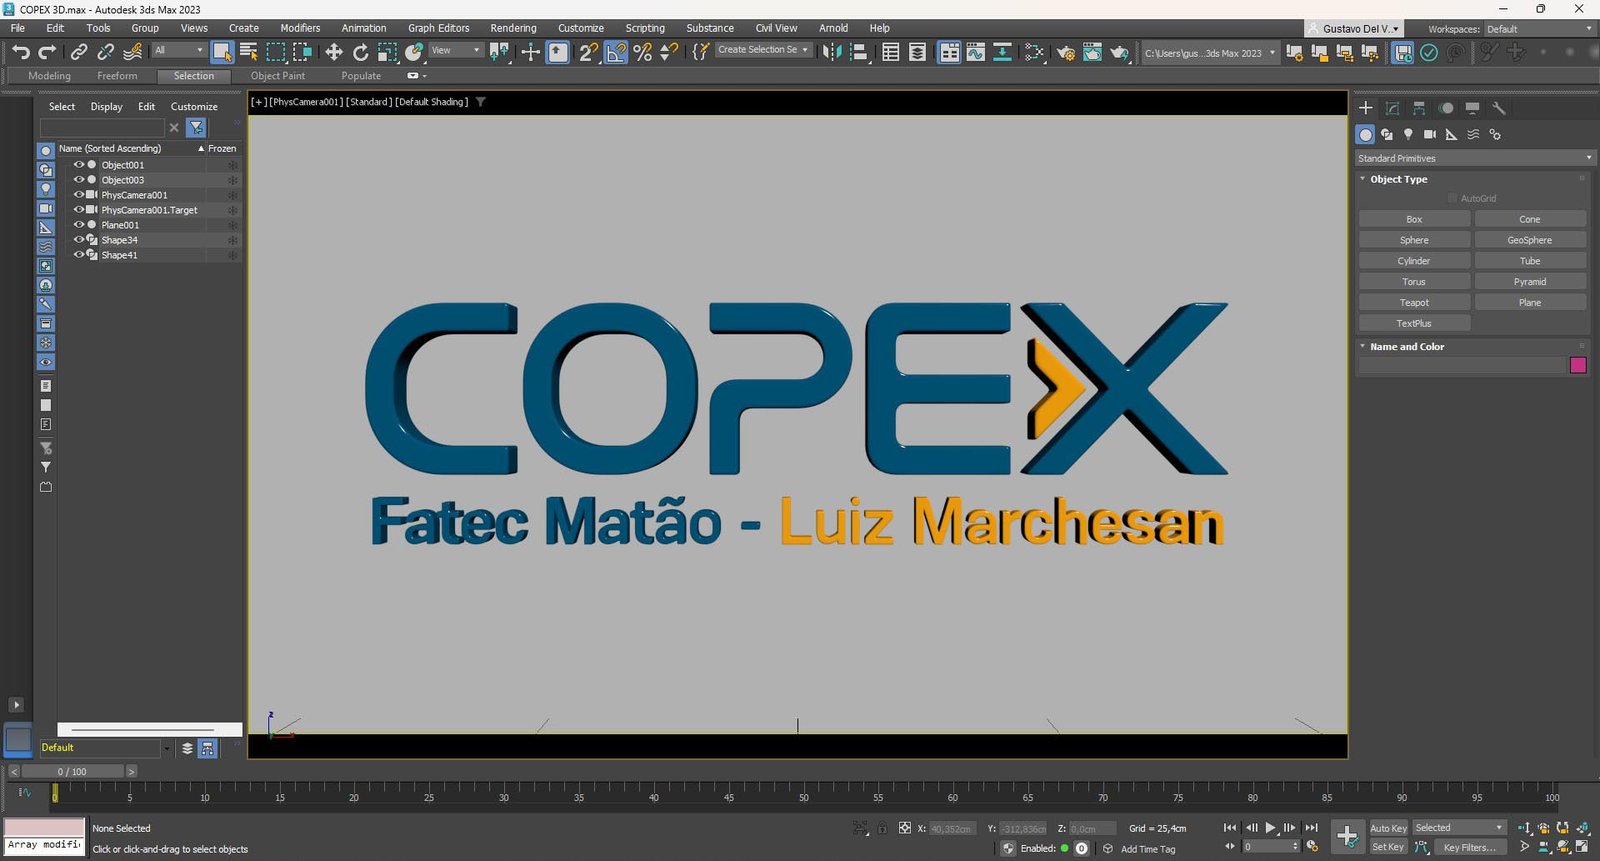Hide Object003 with its eye icon

point(79,180)
